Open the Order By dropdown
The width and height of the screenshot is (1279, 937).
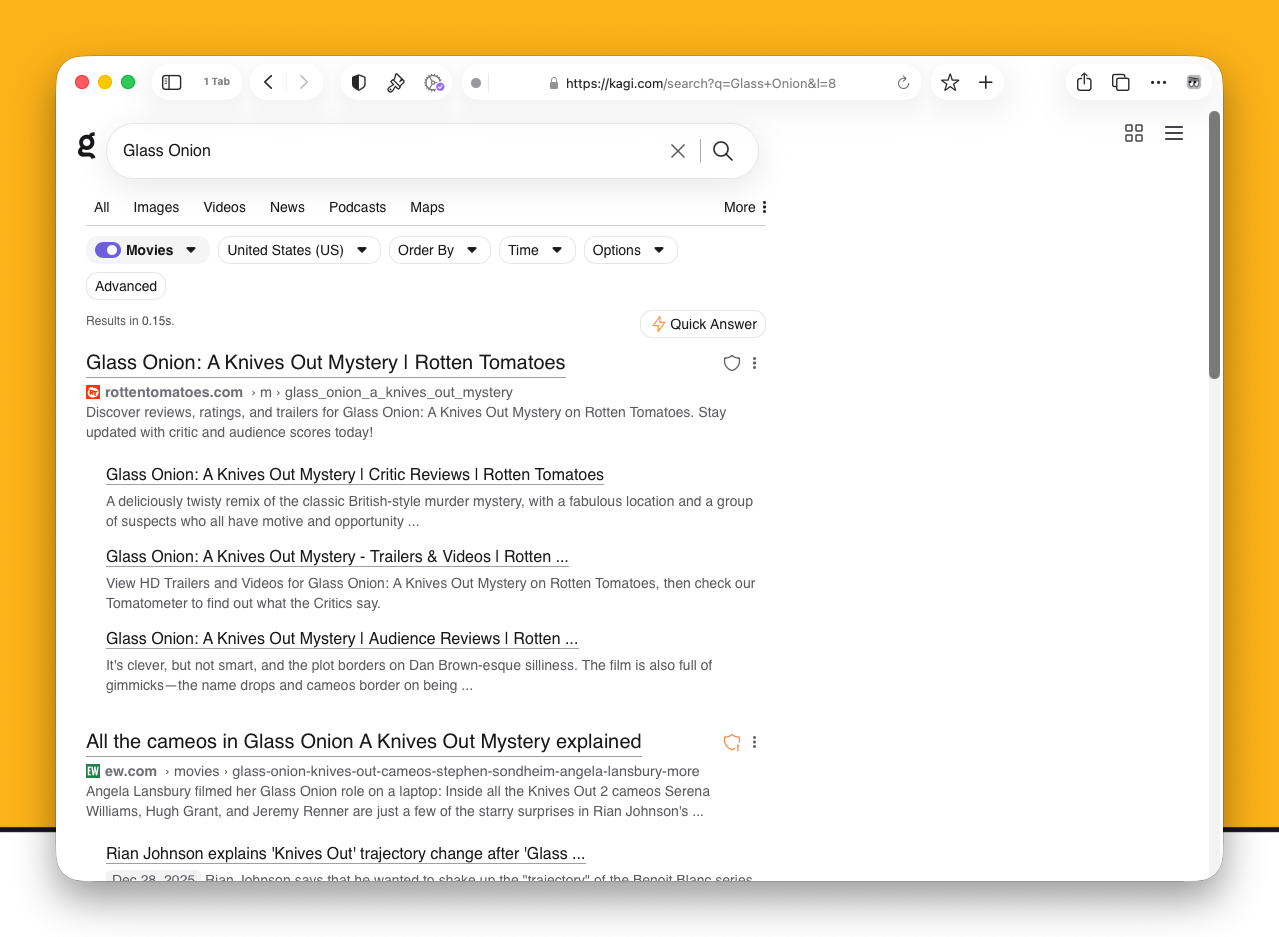coord(439,250)
